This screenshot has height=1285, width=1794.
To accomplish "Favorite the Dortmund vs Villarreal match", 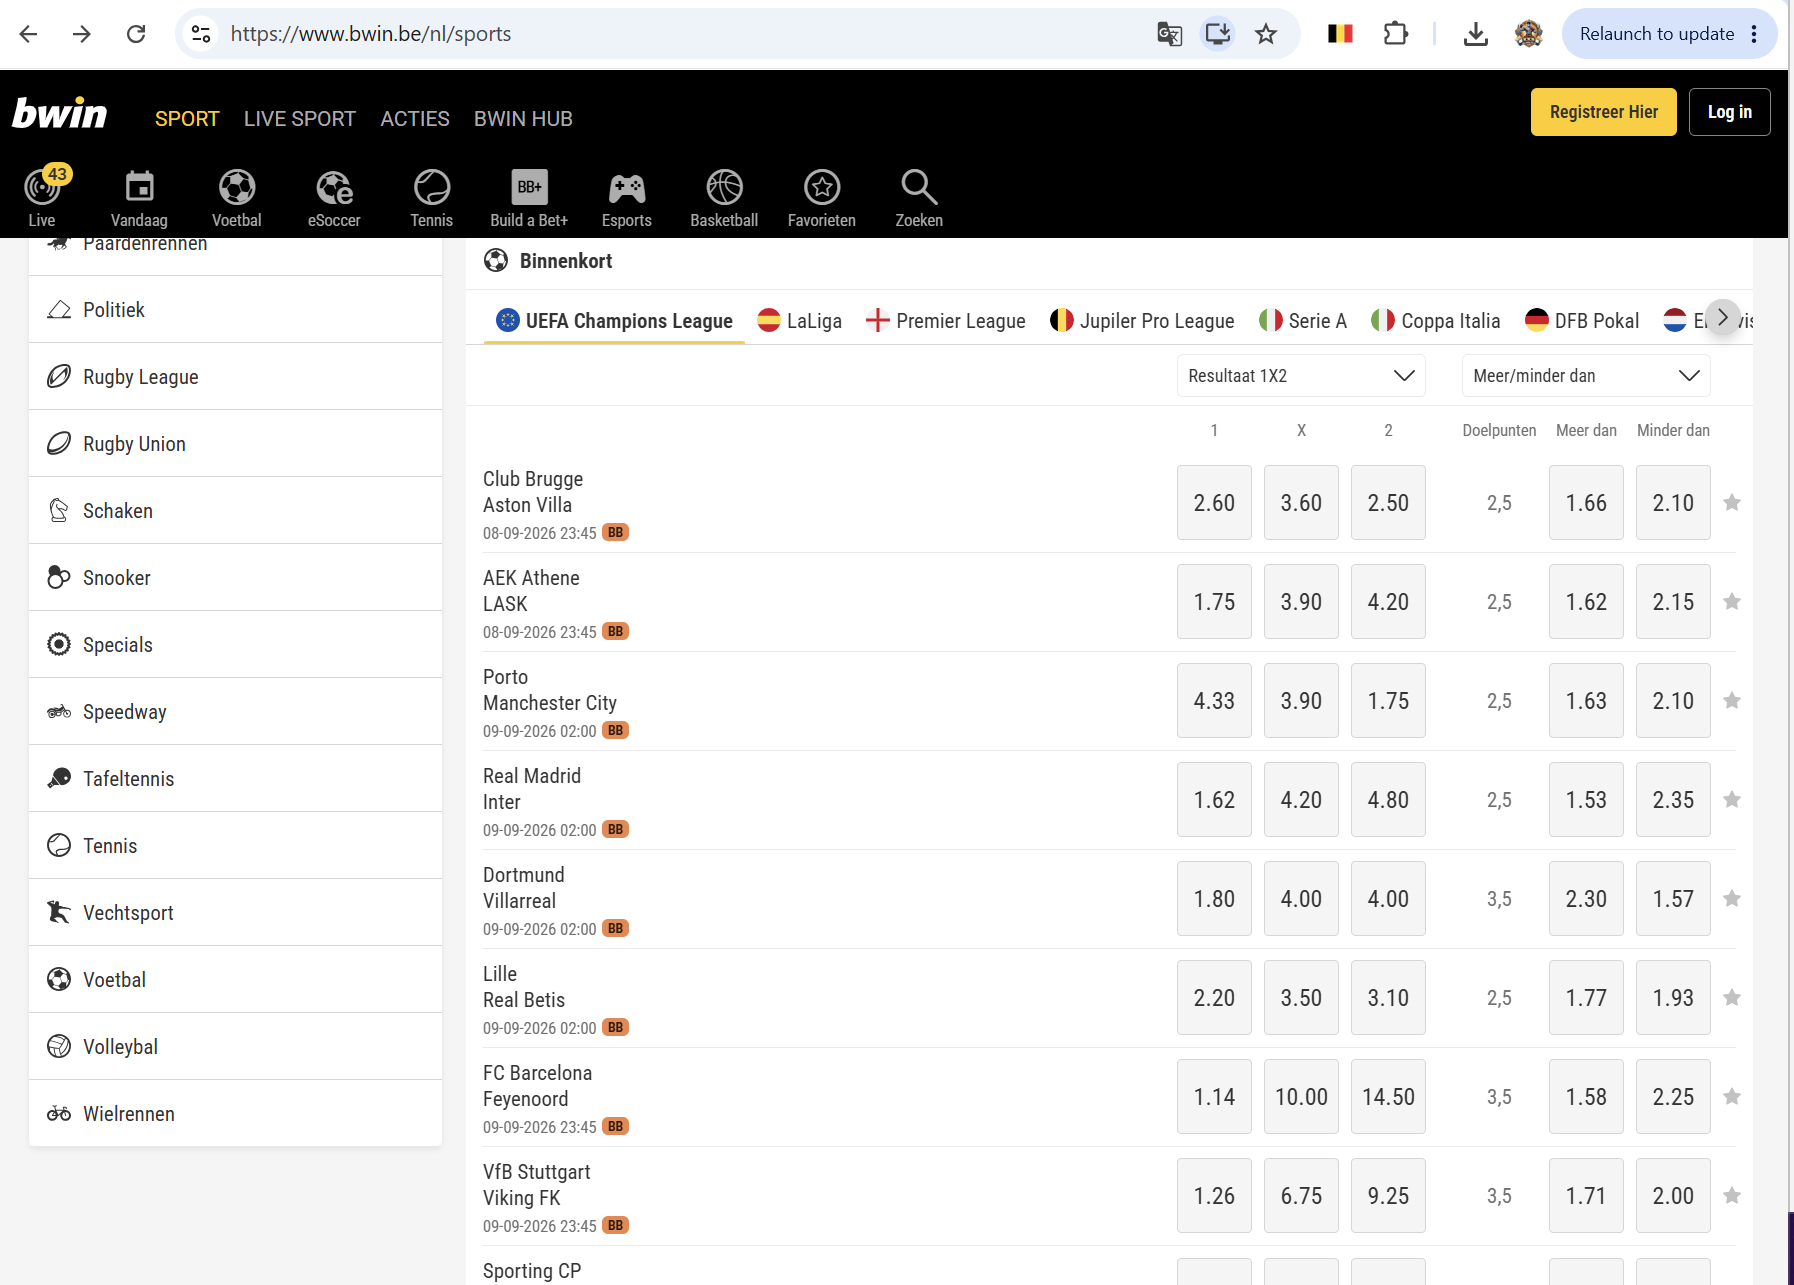I will [1732, 899].
